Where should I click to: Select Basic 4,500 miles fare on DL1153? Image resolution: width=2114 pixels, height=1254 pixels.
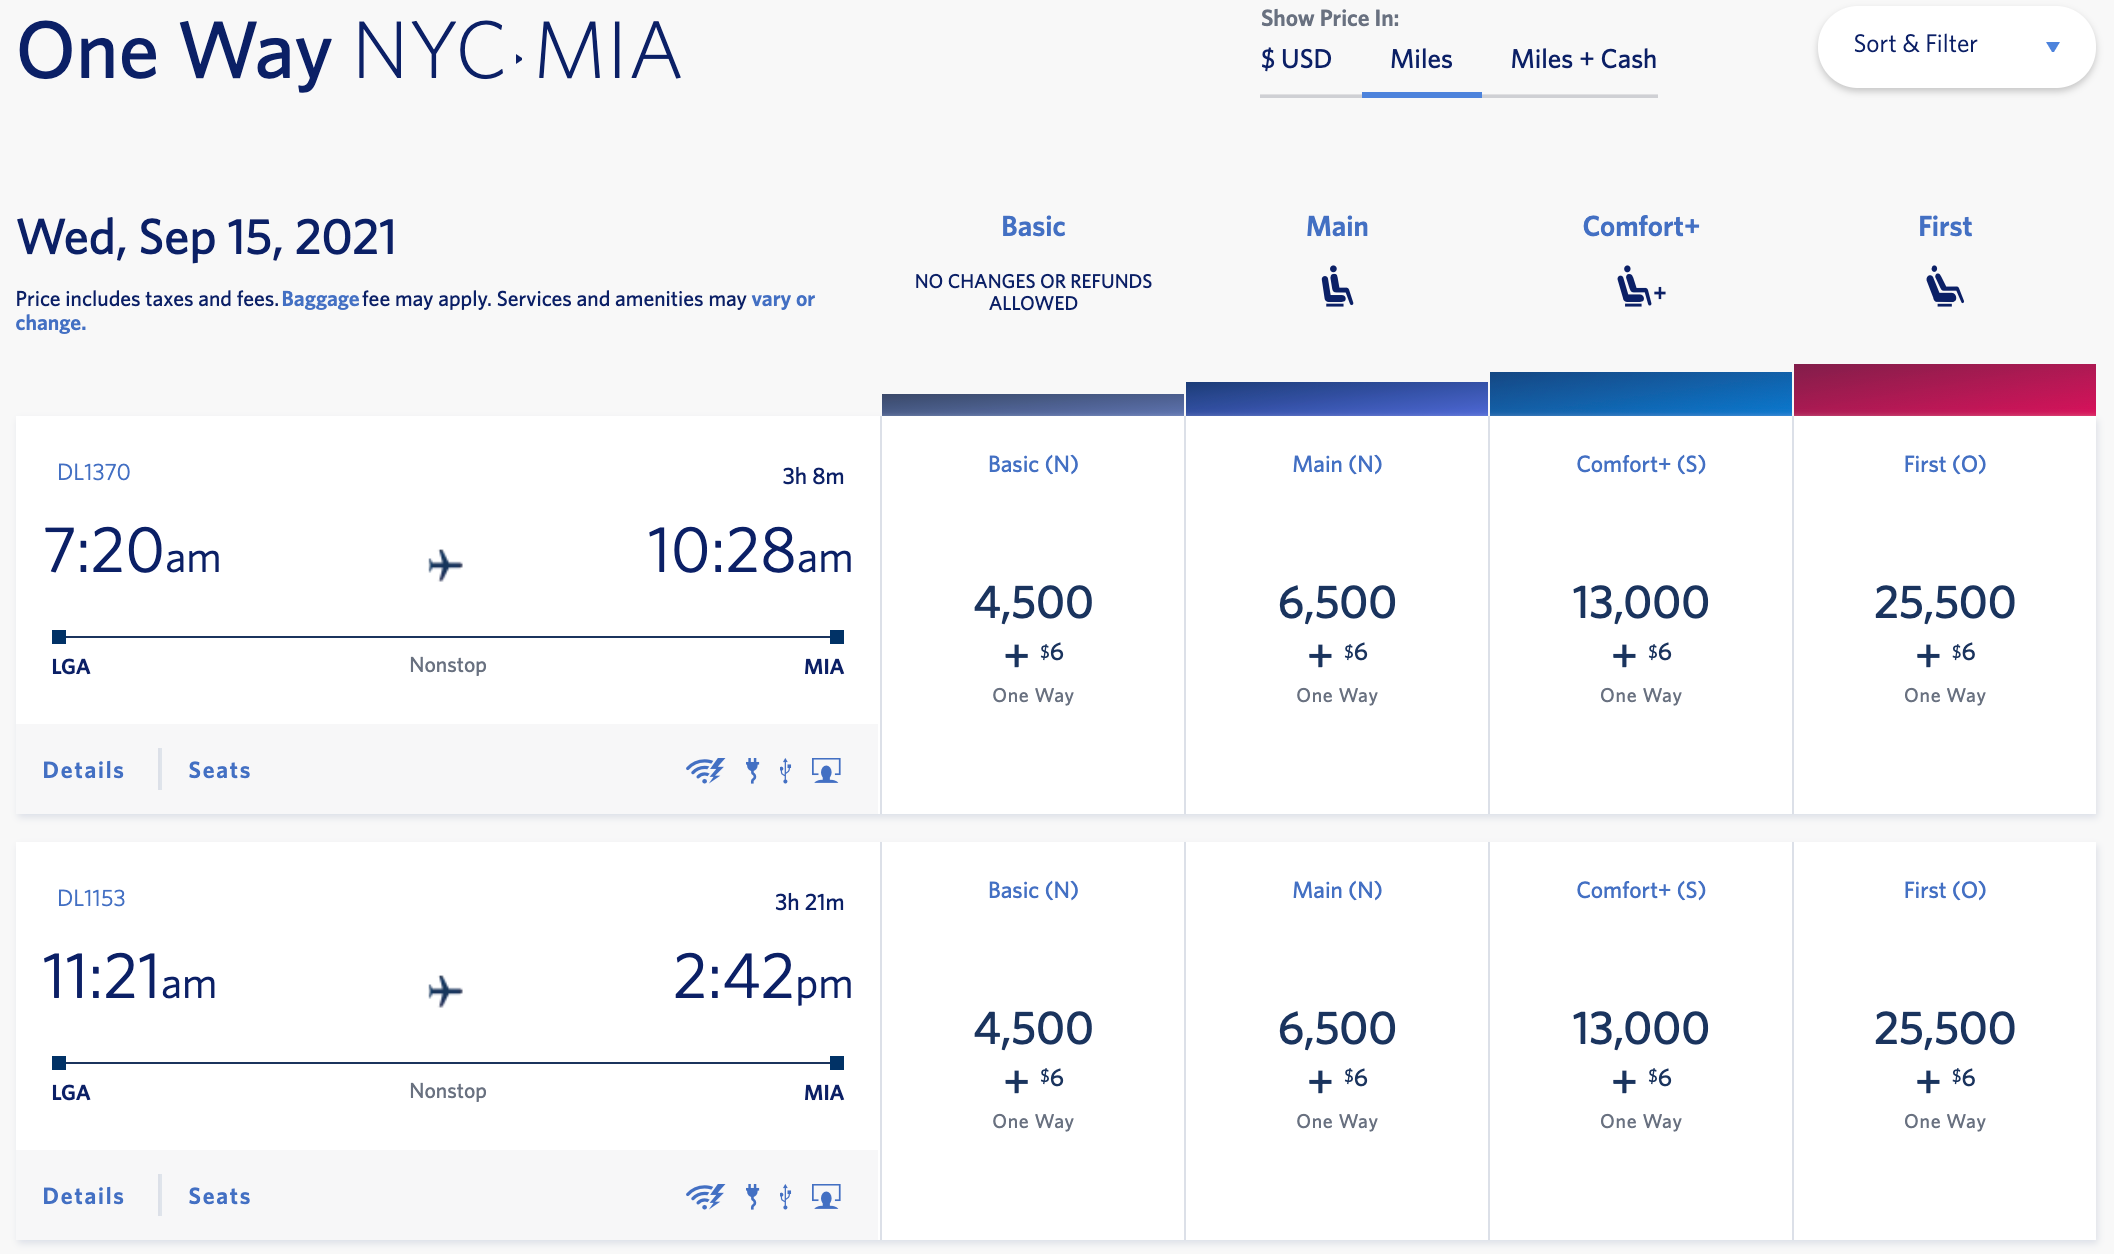tap(1033, 1041)
